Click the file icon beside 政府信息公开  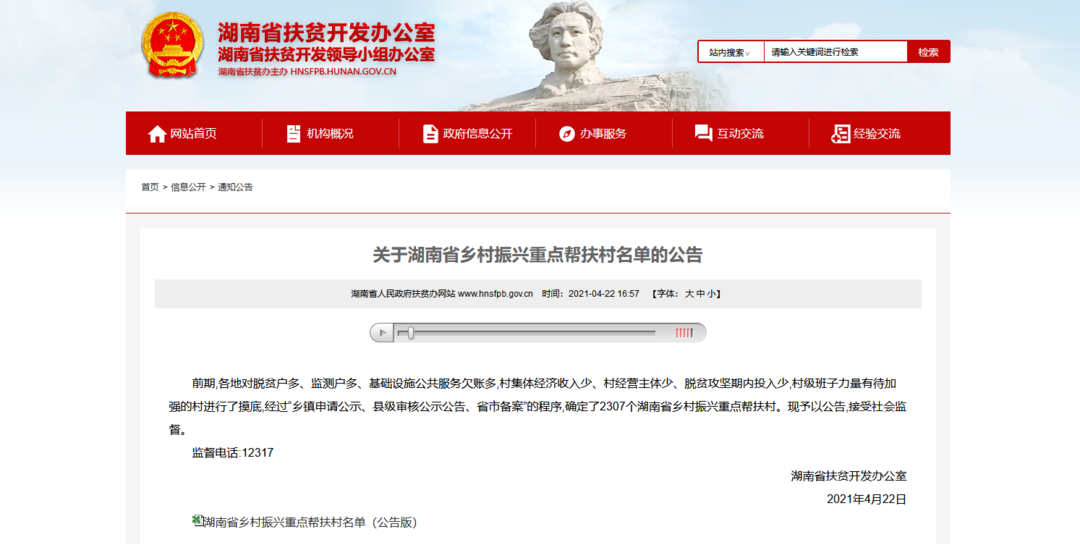point(430,134)
